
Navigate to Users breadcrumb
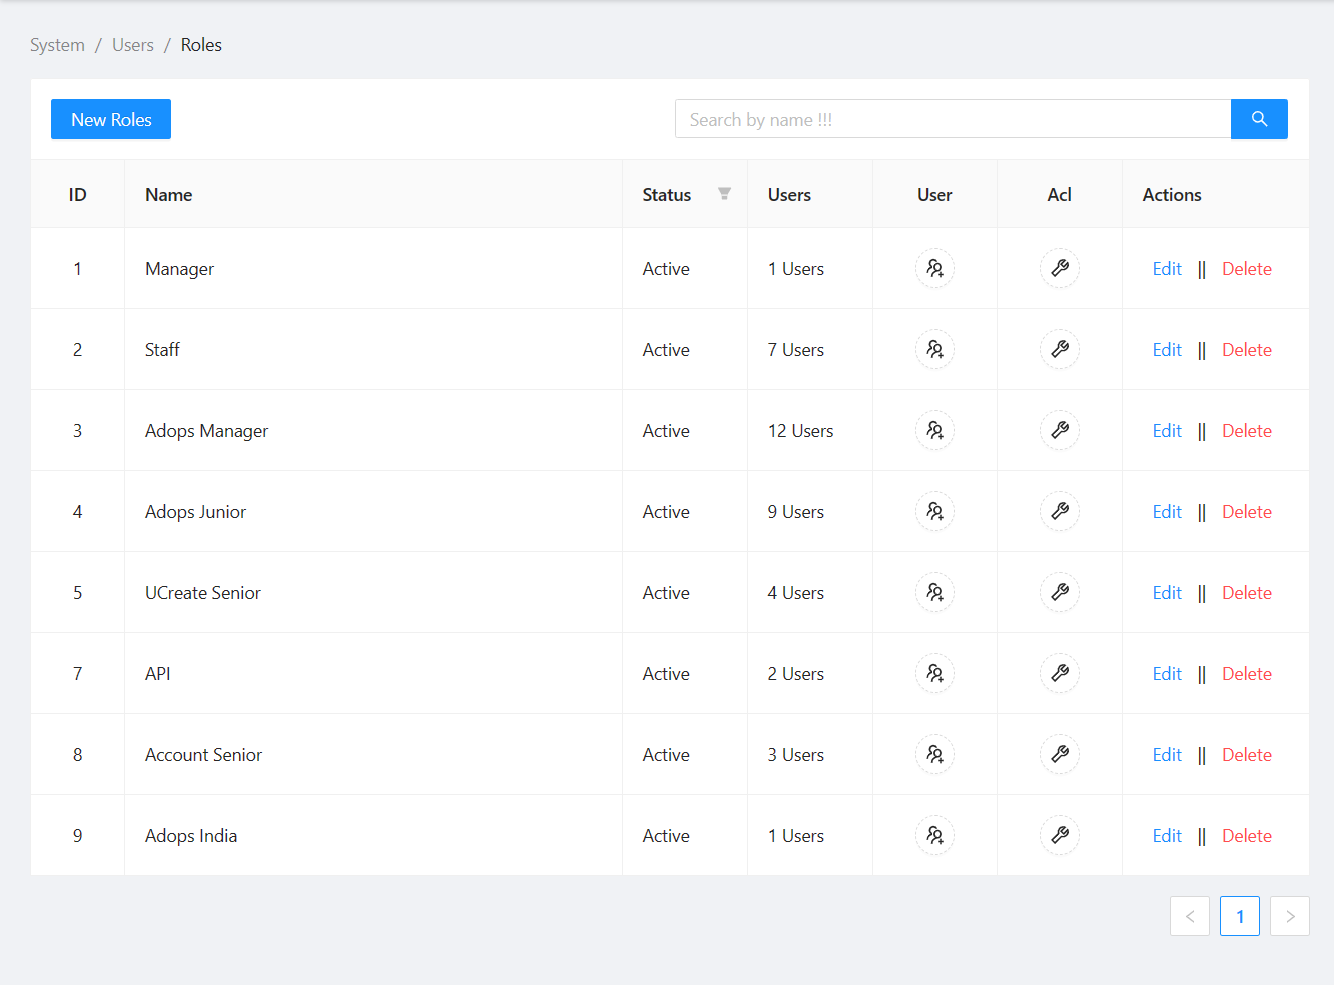133,45
